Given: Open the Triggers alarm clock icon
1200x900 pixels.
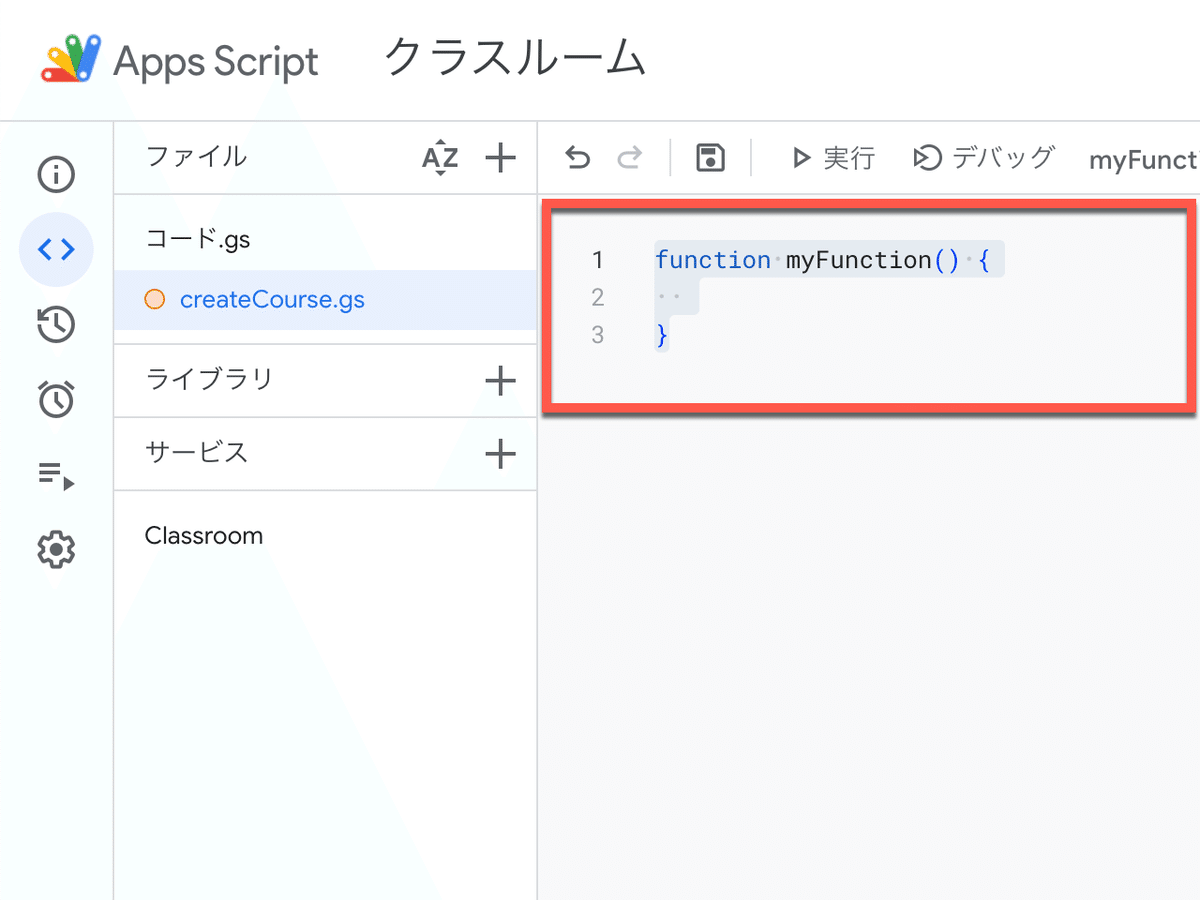Looking at the screenshot, I should [x=56, y=399].
